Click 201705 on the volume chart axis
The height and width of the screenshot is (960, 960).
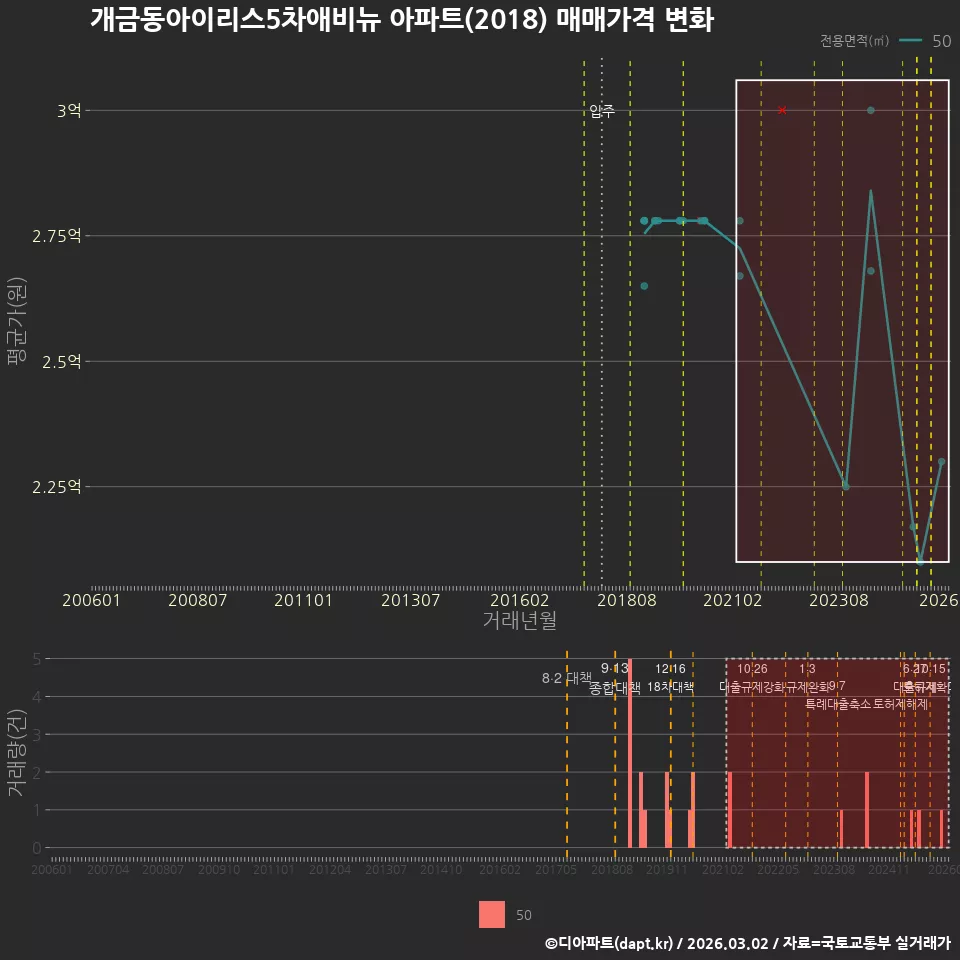pos(556,869)
